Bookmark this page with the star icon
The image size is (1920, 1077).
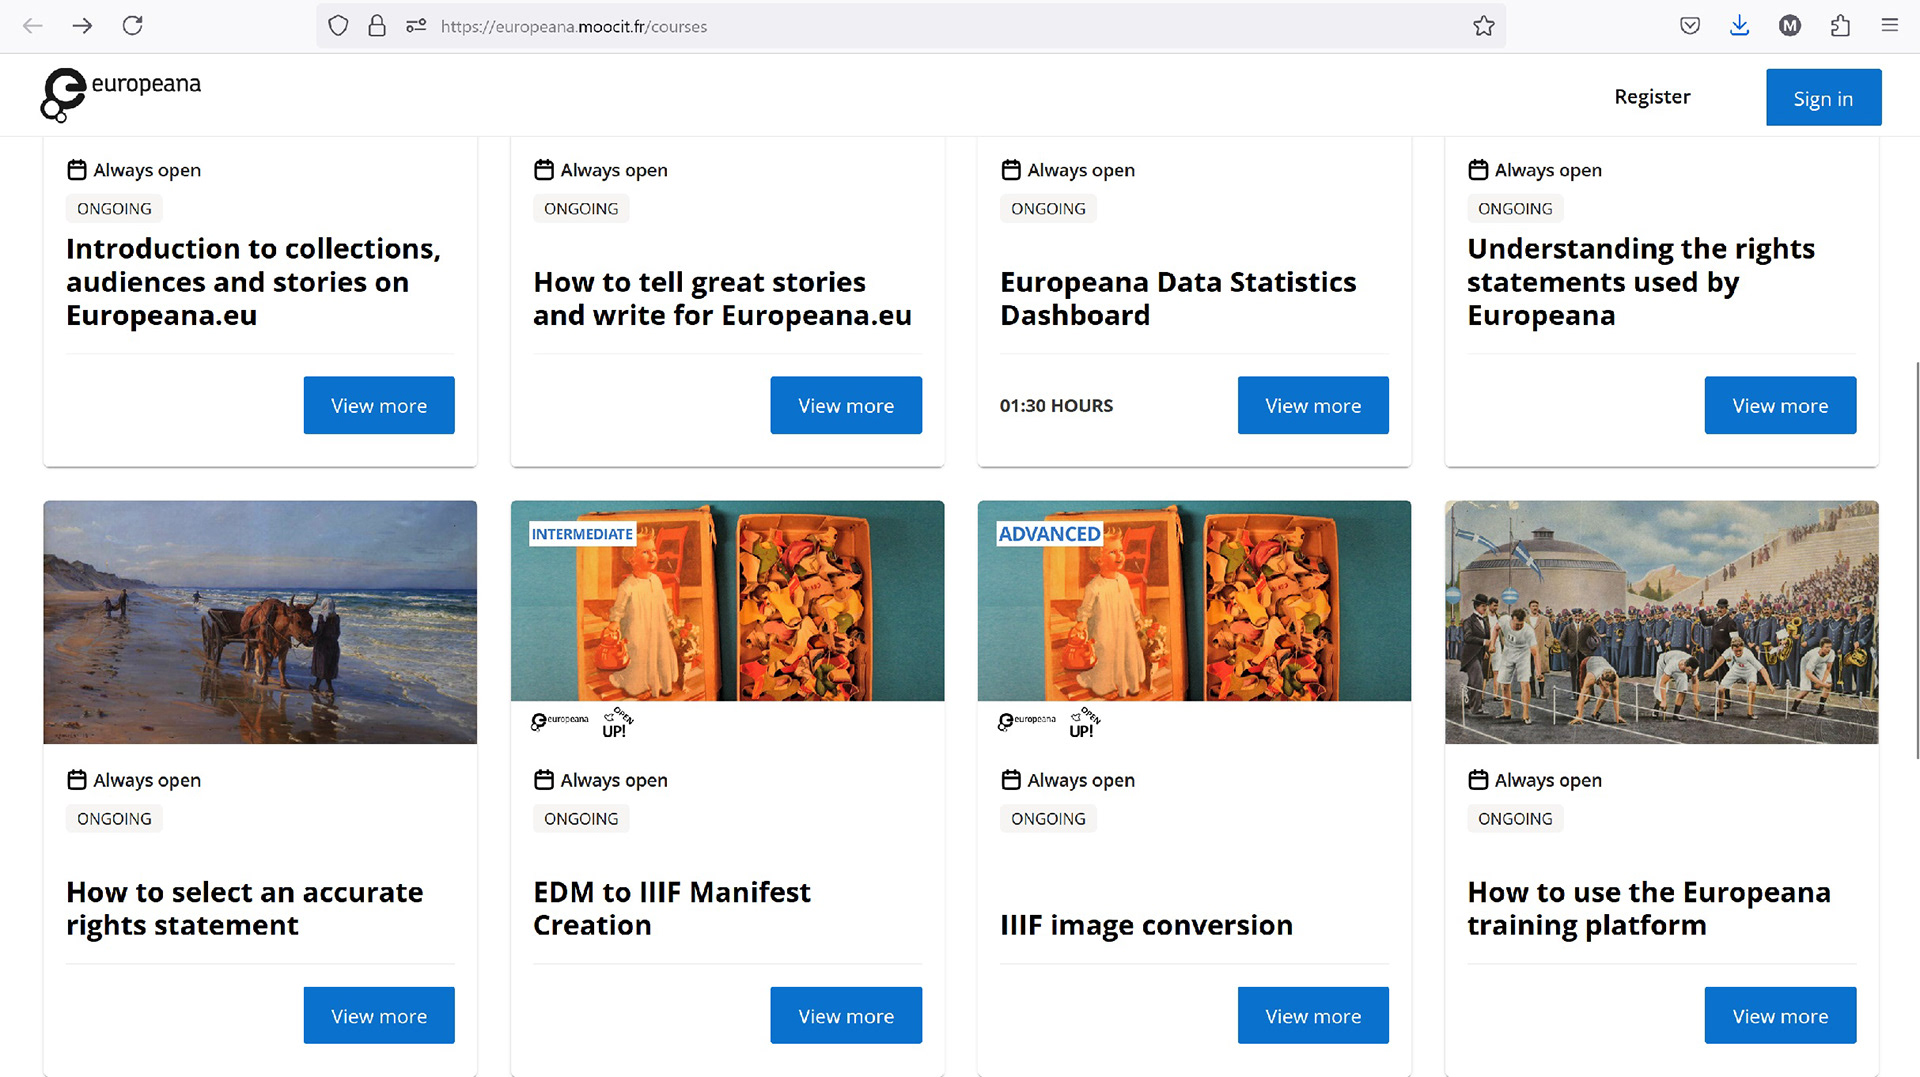click(1483, 26)
